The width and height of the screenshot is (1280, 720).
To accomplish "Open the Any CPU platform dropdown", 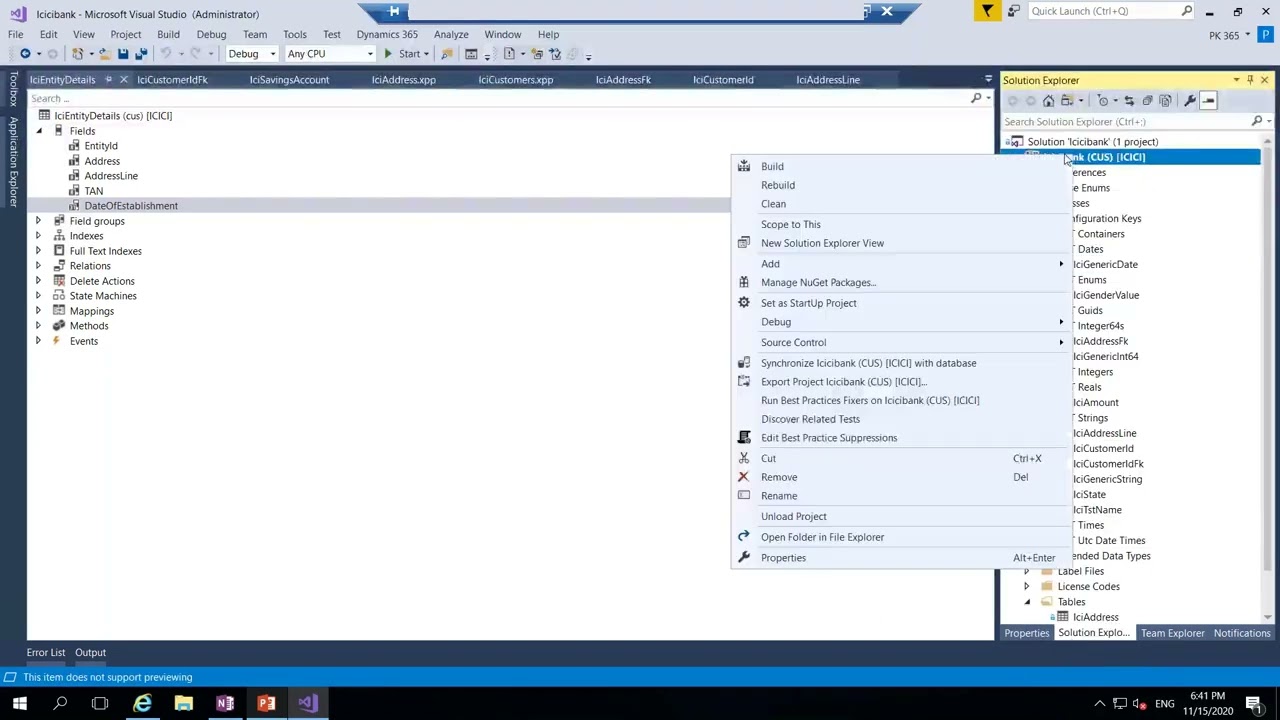I will pyautogui.click(x=329, y=54).
